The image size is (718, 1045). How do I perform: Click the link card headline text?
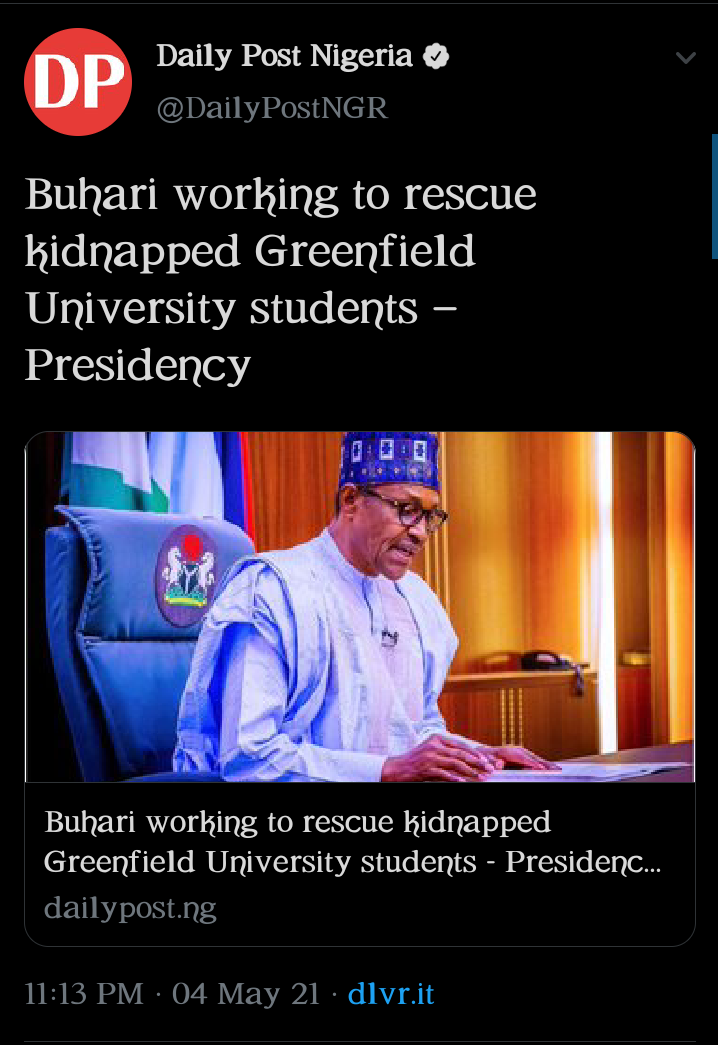(x=353, y=842)
